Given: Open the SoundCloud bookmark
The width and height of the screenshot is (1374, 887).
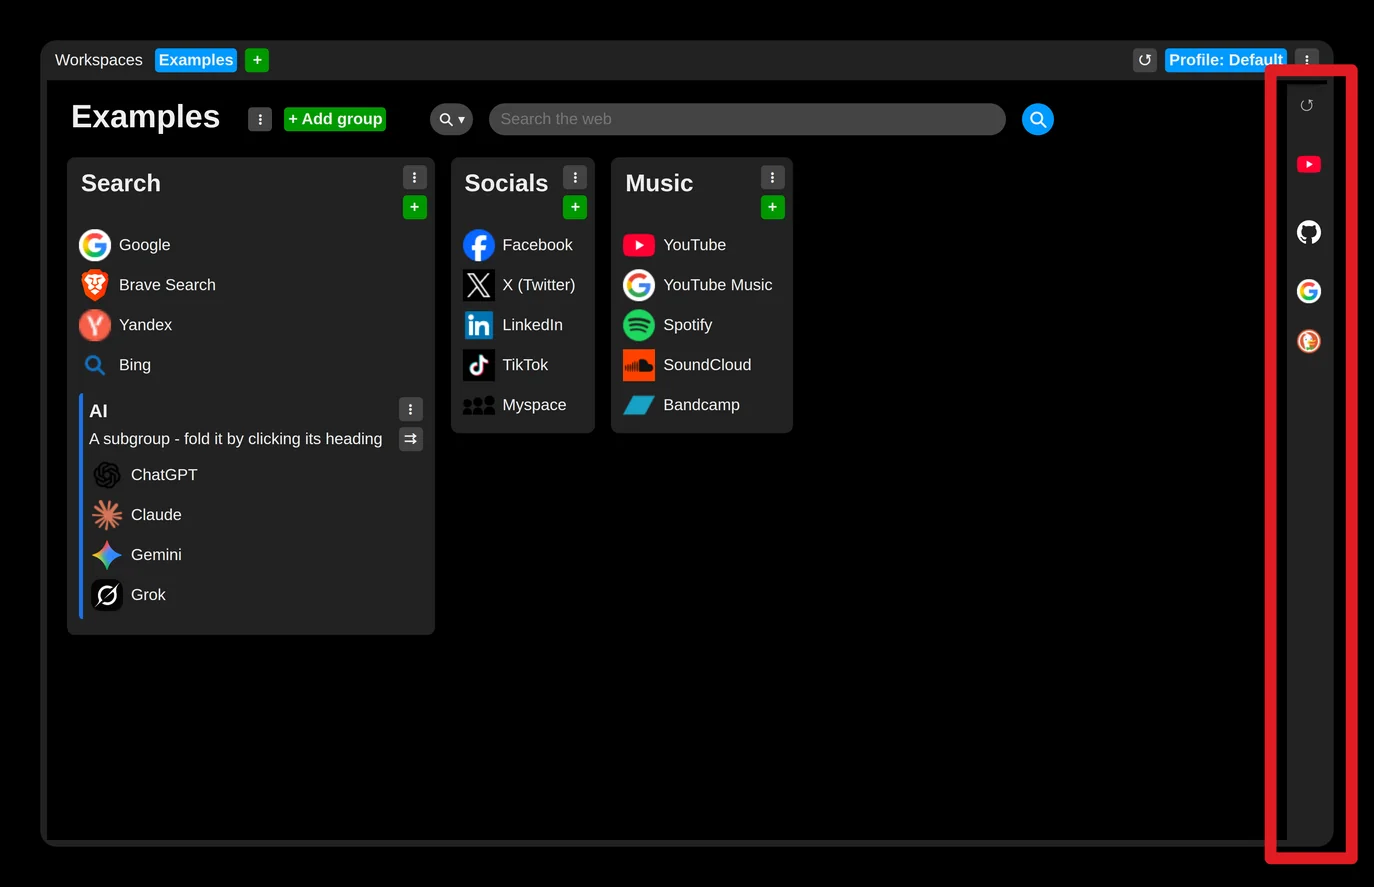Looking at the screenshot, I should click(x=687, y=365).
